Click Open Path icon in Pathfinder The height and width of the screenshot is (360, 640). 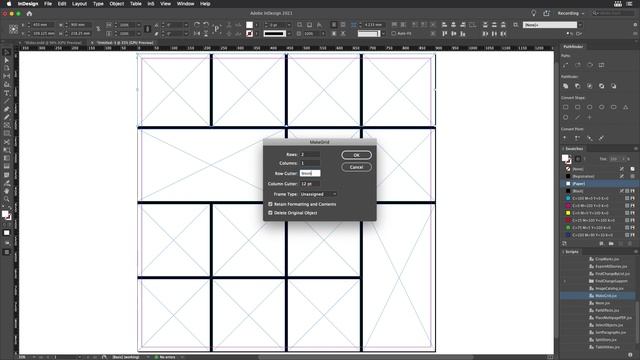coord(578,65)
